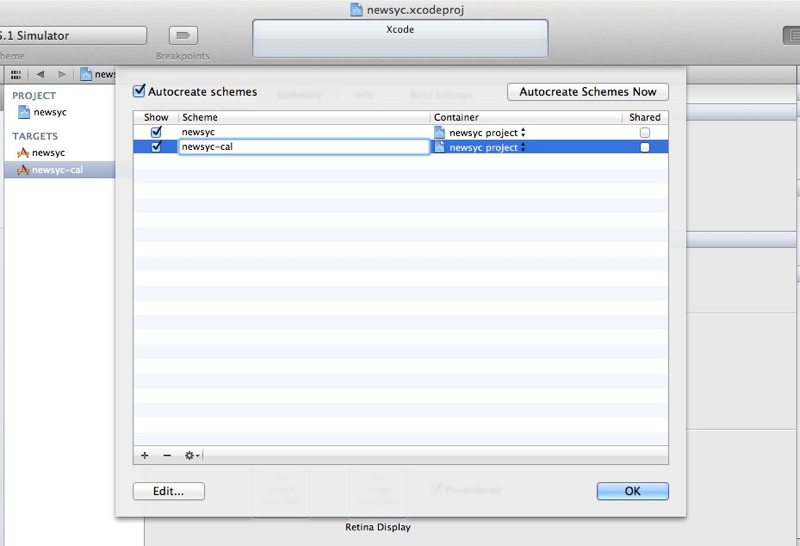Open the Container dropdown for newsyc scheme
Image resolution: width=800 pixels, height=546 pixels.
coord(481,132)
